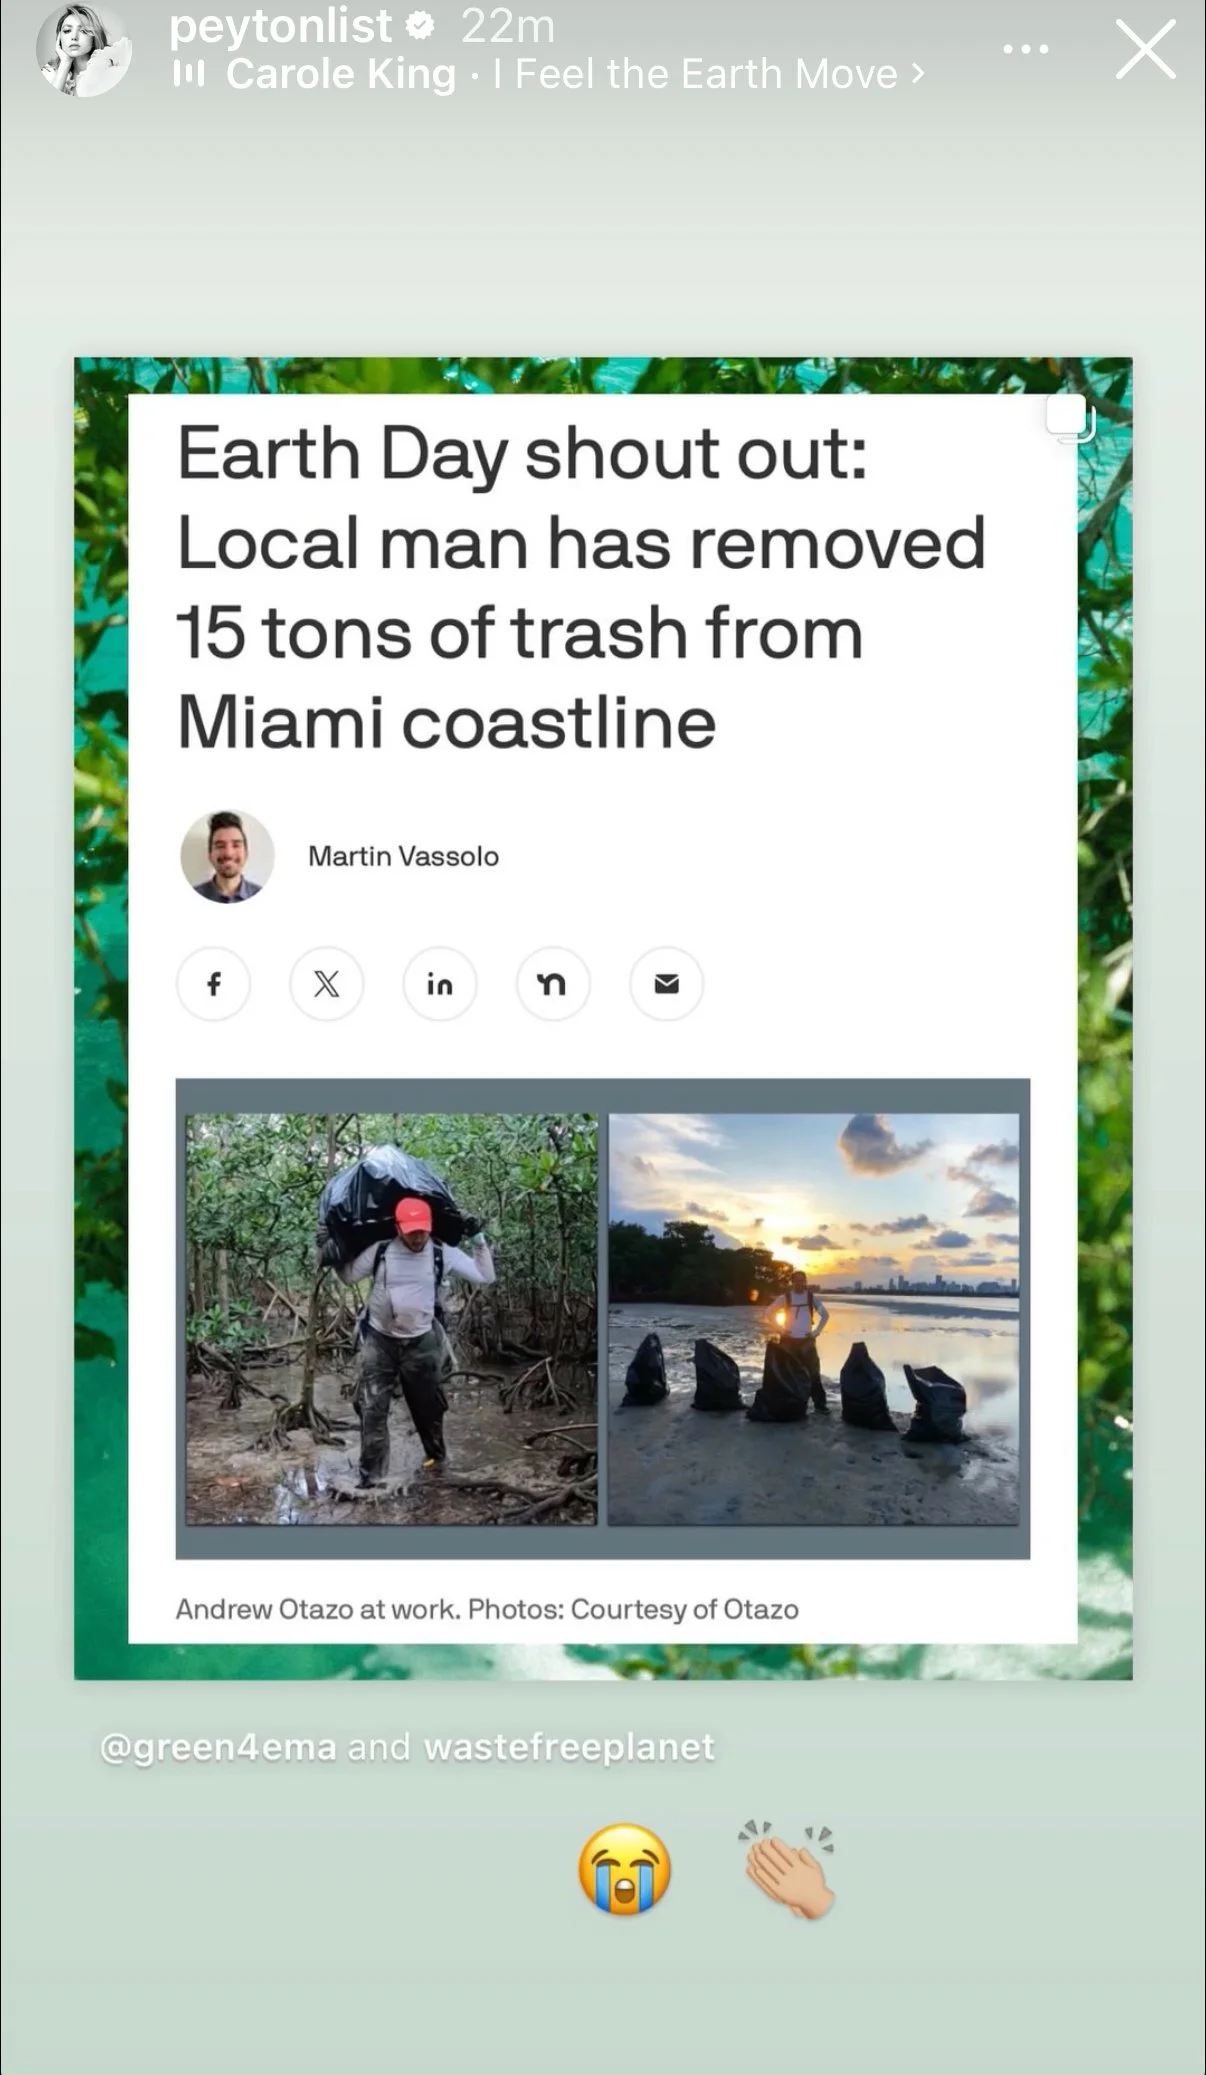Screen dimensions: 1206x2075
Task: Open the Earth Day article headline
Action: (x=581, y=588)
